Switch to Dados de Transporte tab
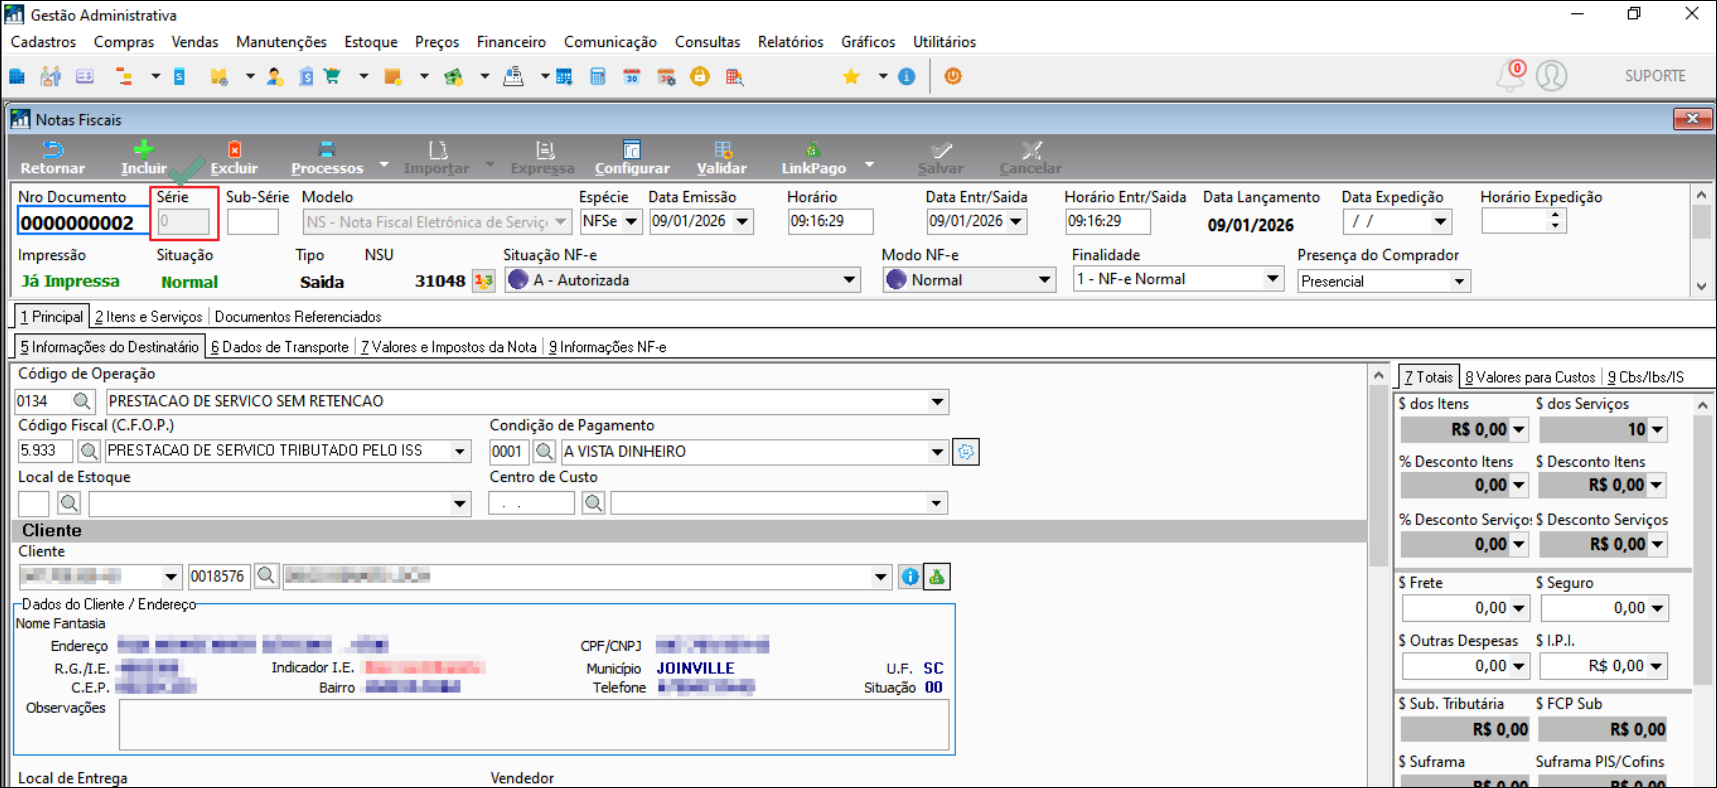1717x788 pixels. coord(280,347)
